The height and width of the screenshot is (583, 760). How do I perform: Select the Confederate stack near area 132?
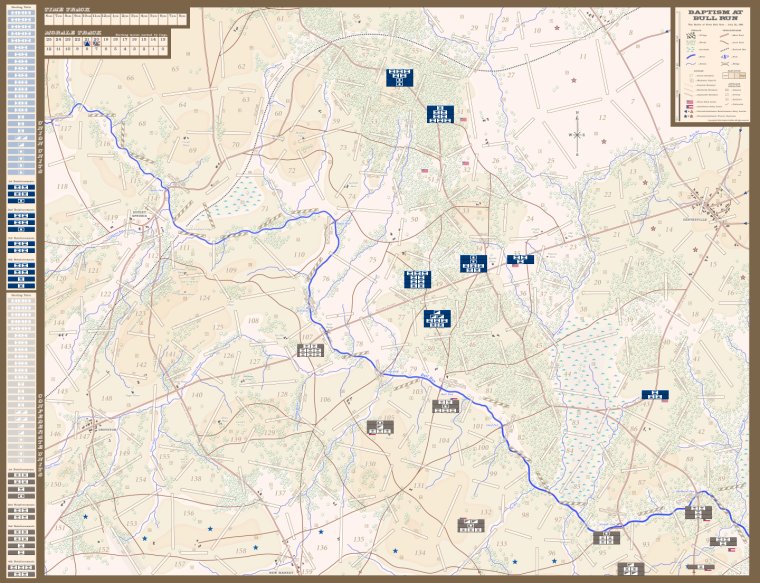[x=471, y=525]
